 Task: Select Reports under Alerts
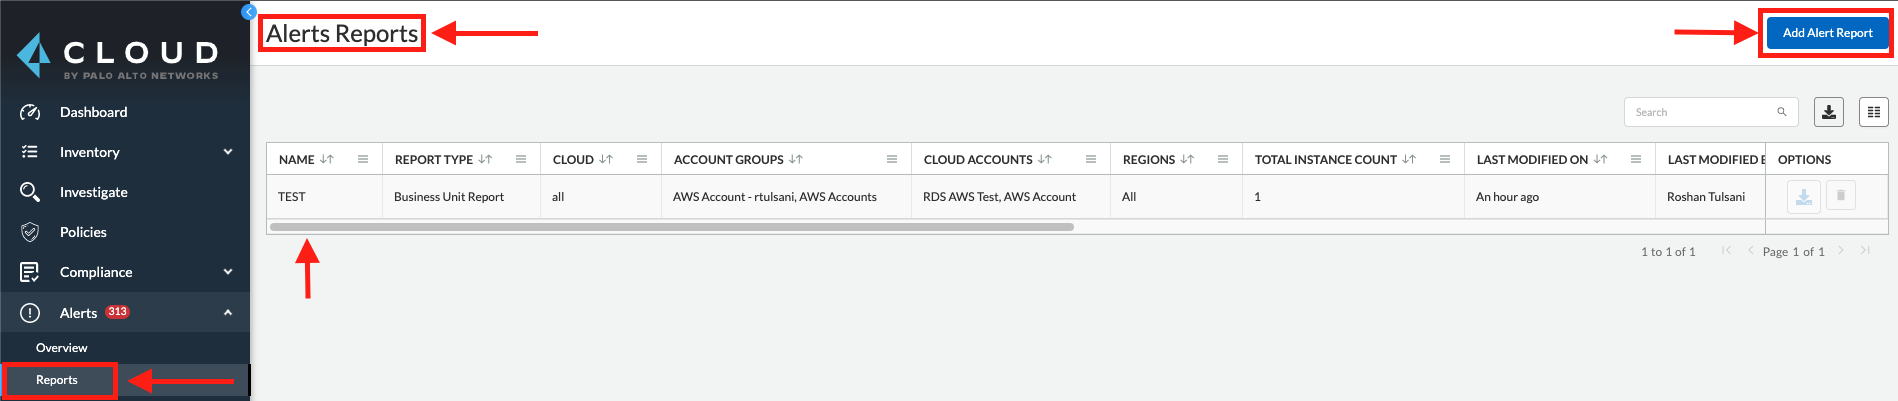[57, 380]
